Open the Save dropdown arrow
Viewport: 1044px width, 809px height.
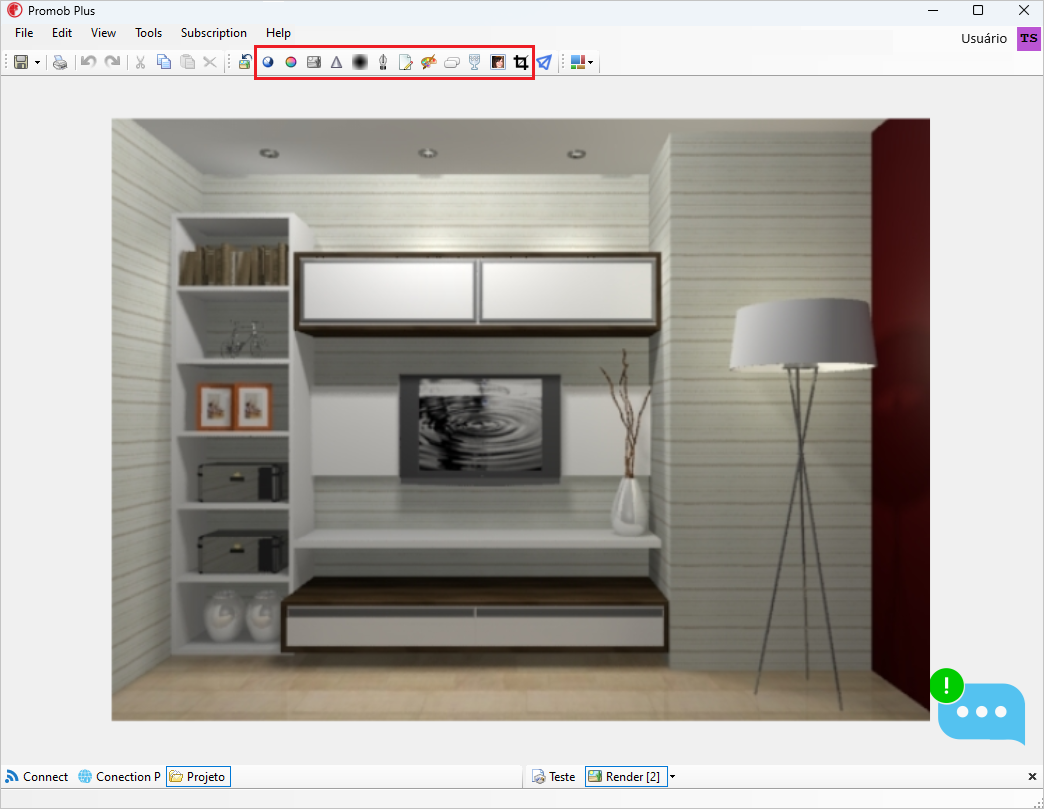point(37,63)
